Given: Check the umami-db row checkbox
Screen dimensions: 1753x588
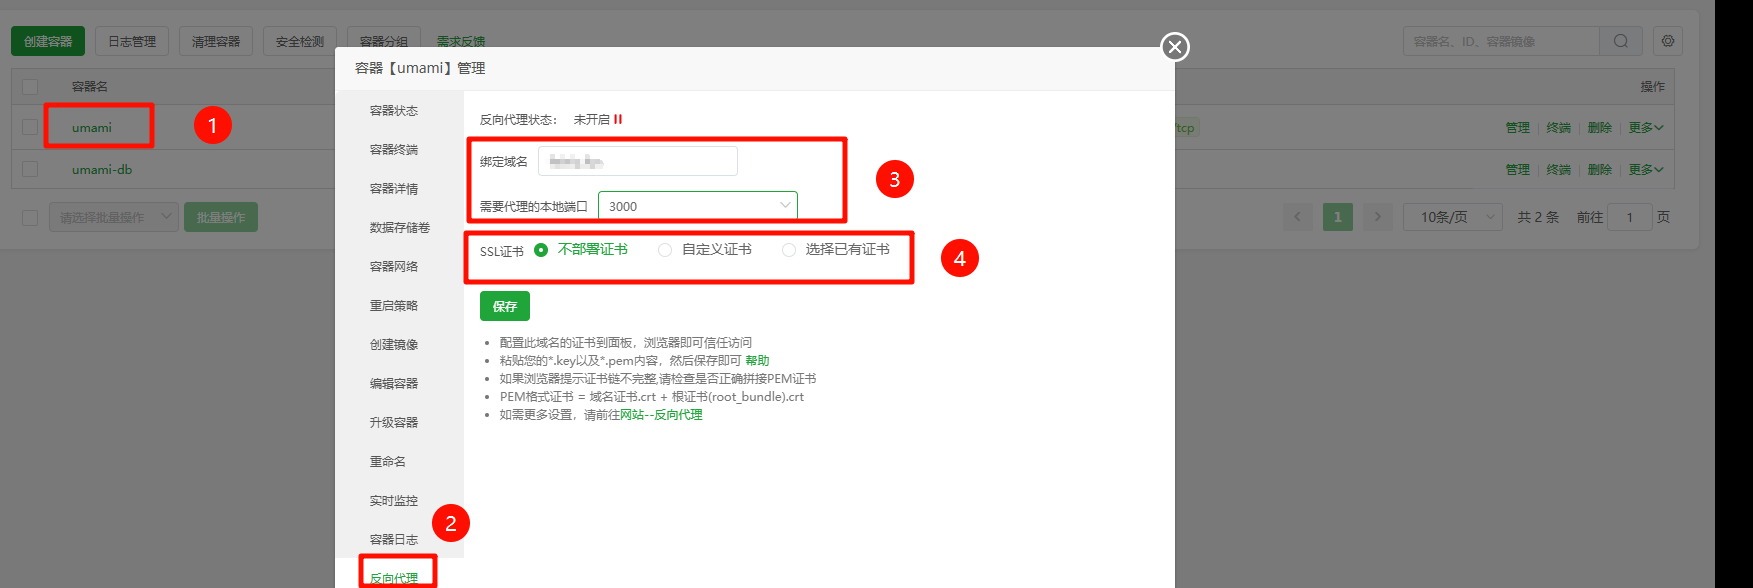Looking at the screenshot, I should point(30,170).
